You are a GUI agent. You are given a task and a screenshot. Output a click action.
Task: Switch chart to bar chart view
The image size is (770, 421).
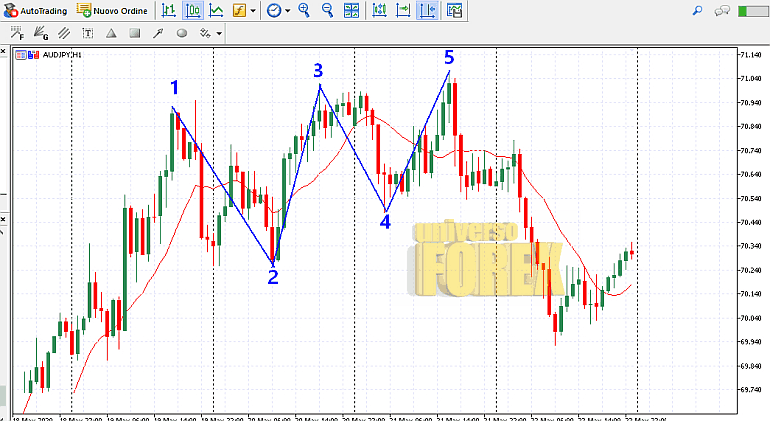coord(168,11)
